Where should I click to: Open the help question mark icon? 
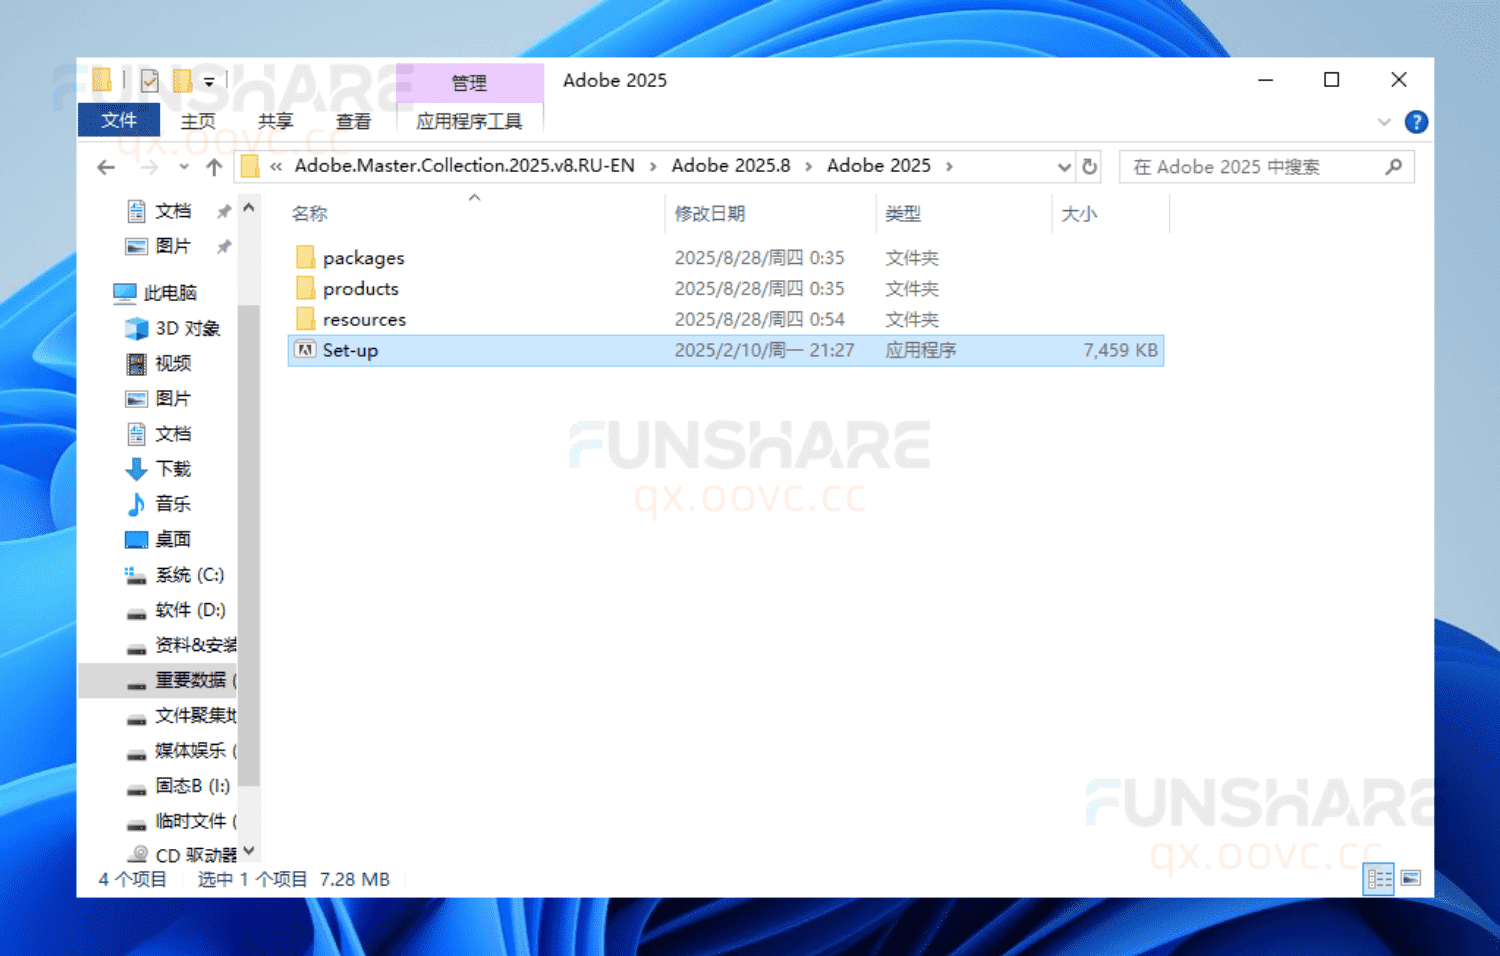pos(1416,122)
